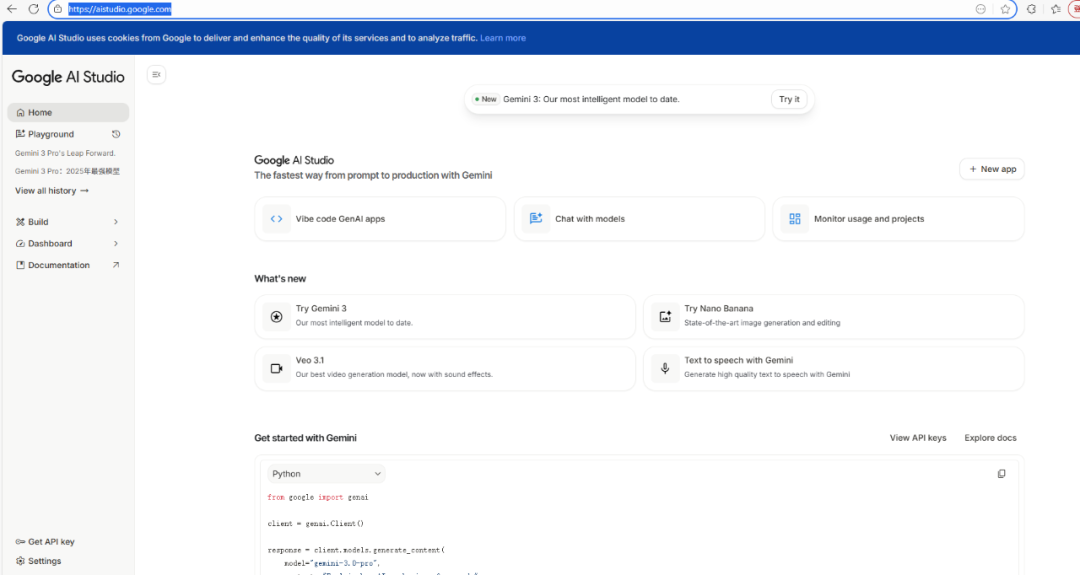Click "What's new" section heading
The height and width of the screenshot is (575, 1080).
click(x=280, y=279)
